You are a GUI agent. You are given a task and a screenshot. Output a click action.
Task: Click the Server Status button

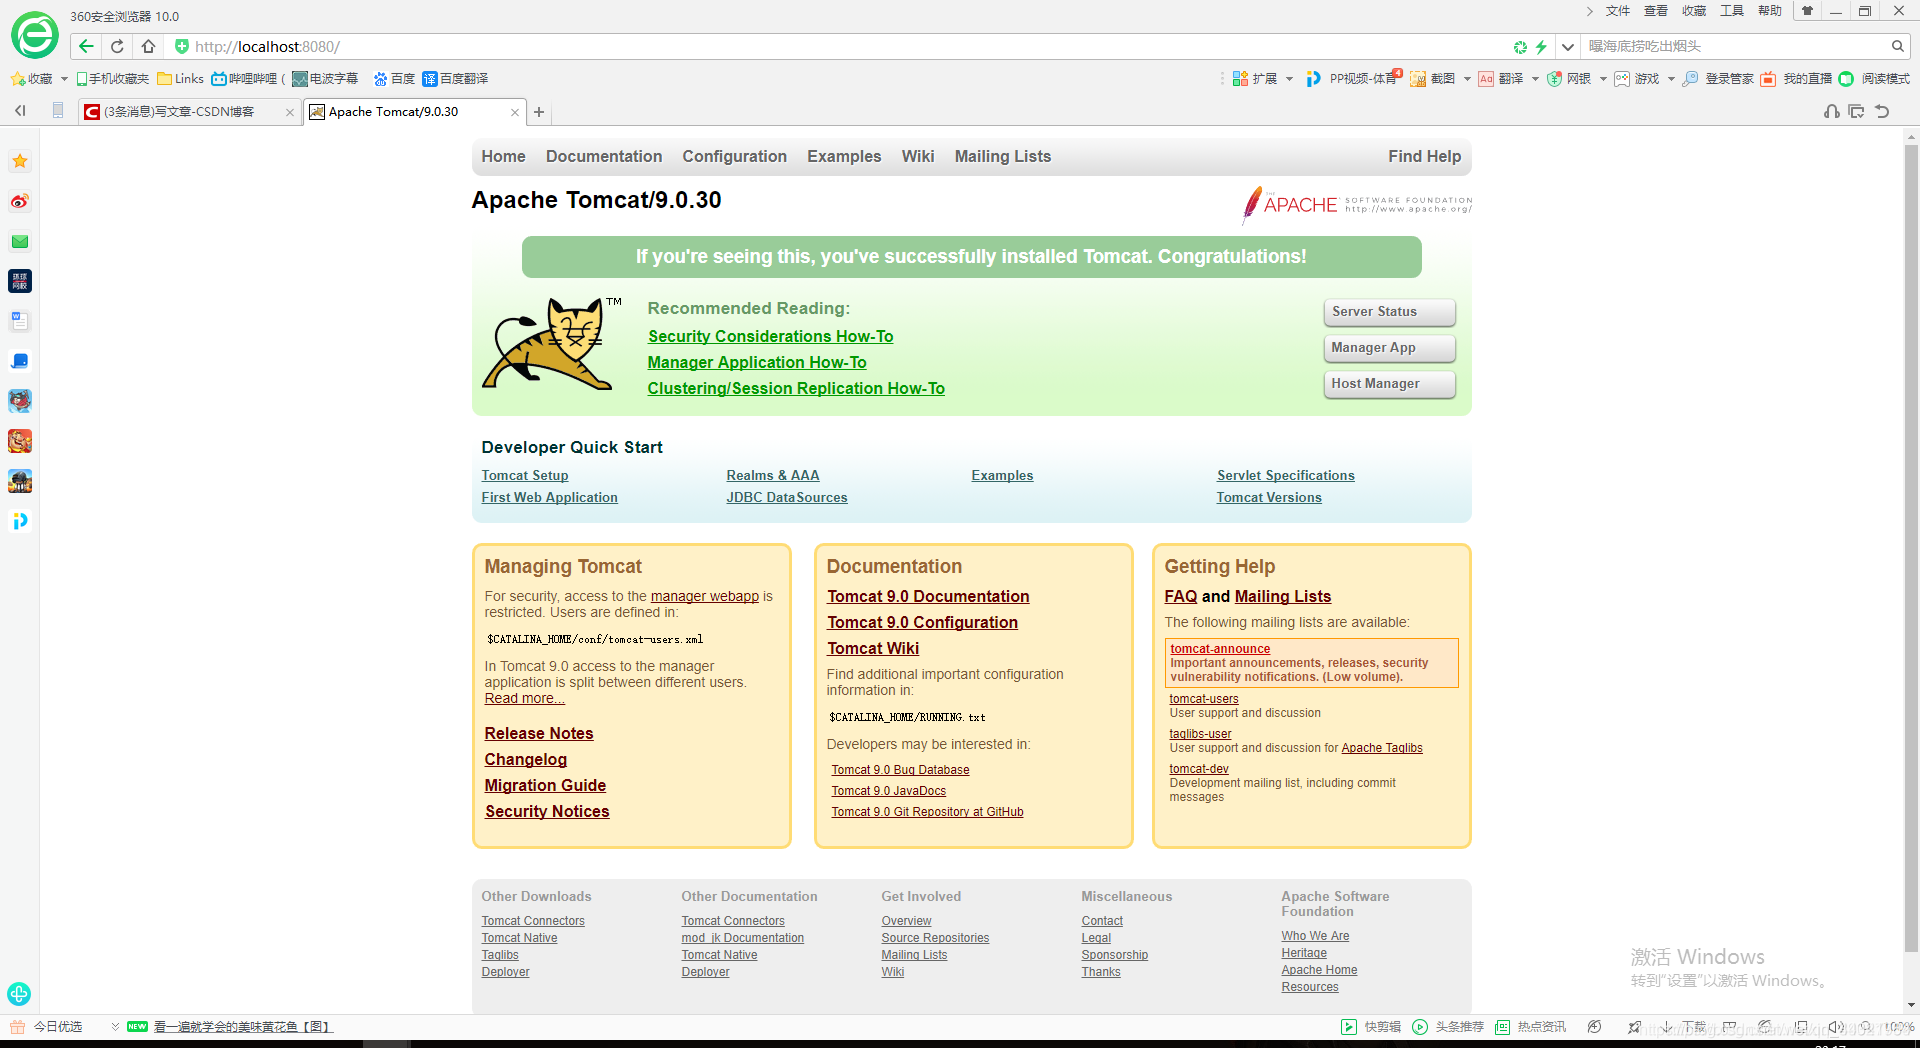(1390, 312)
